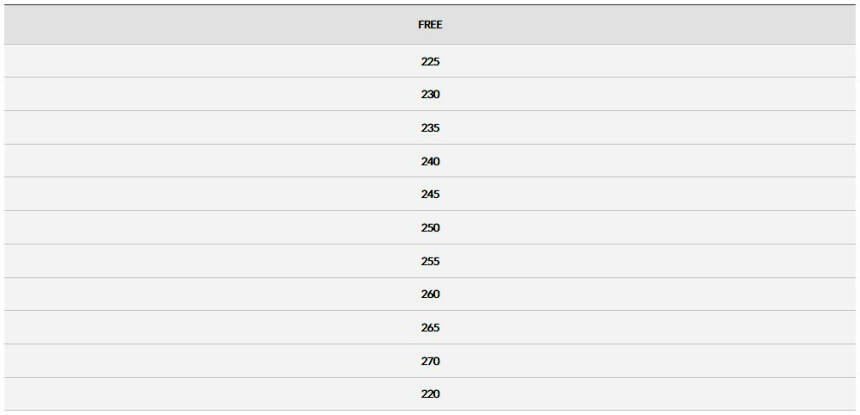Viewport: 860px width, 415px height.
Task: Select the row between 225 and 235
Action: click(x=430, y=95)
